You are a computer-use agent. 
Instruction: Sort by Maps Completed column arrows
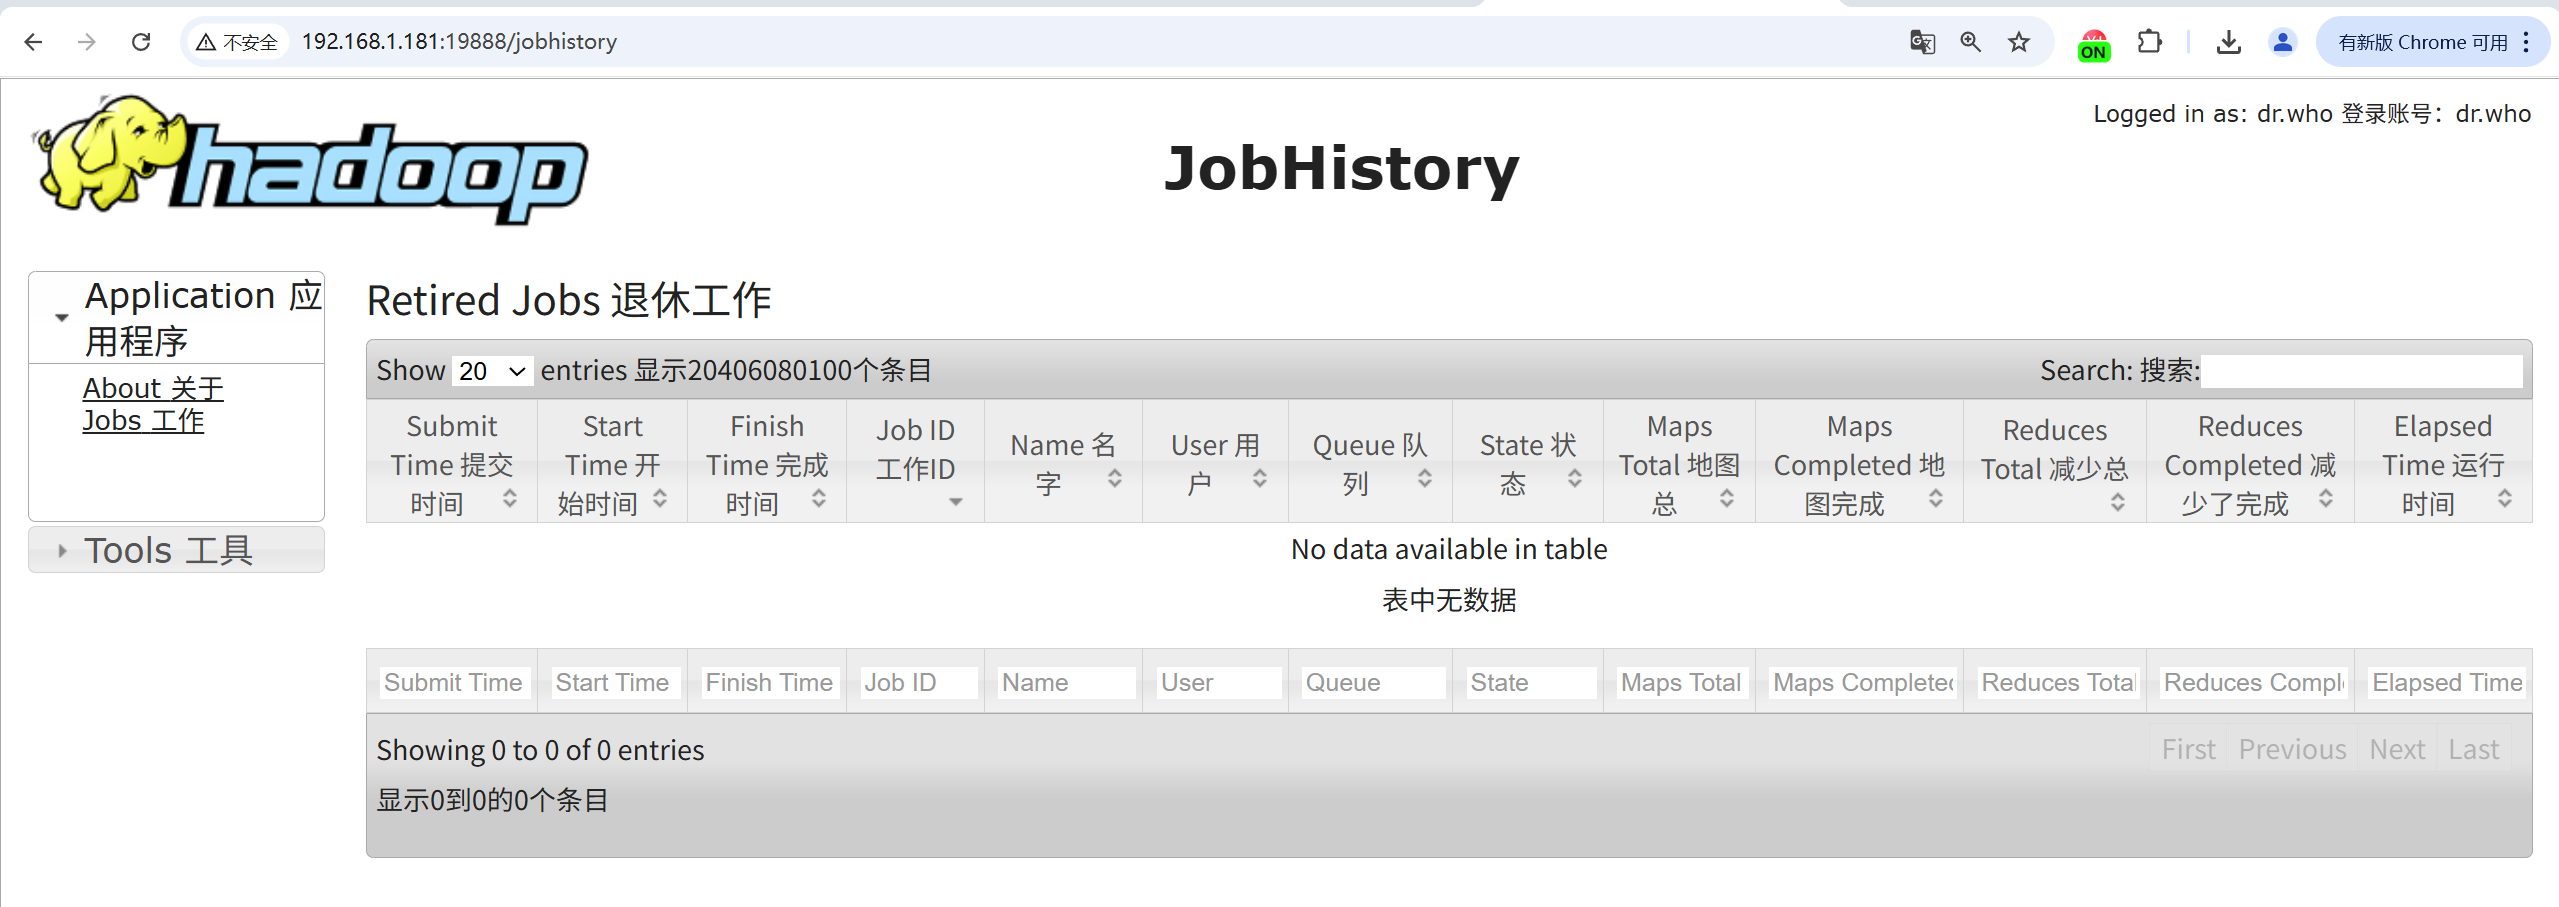(x=1936, y=498)
